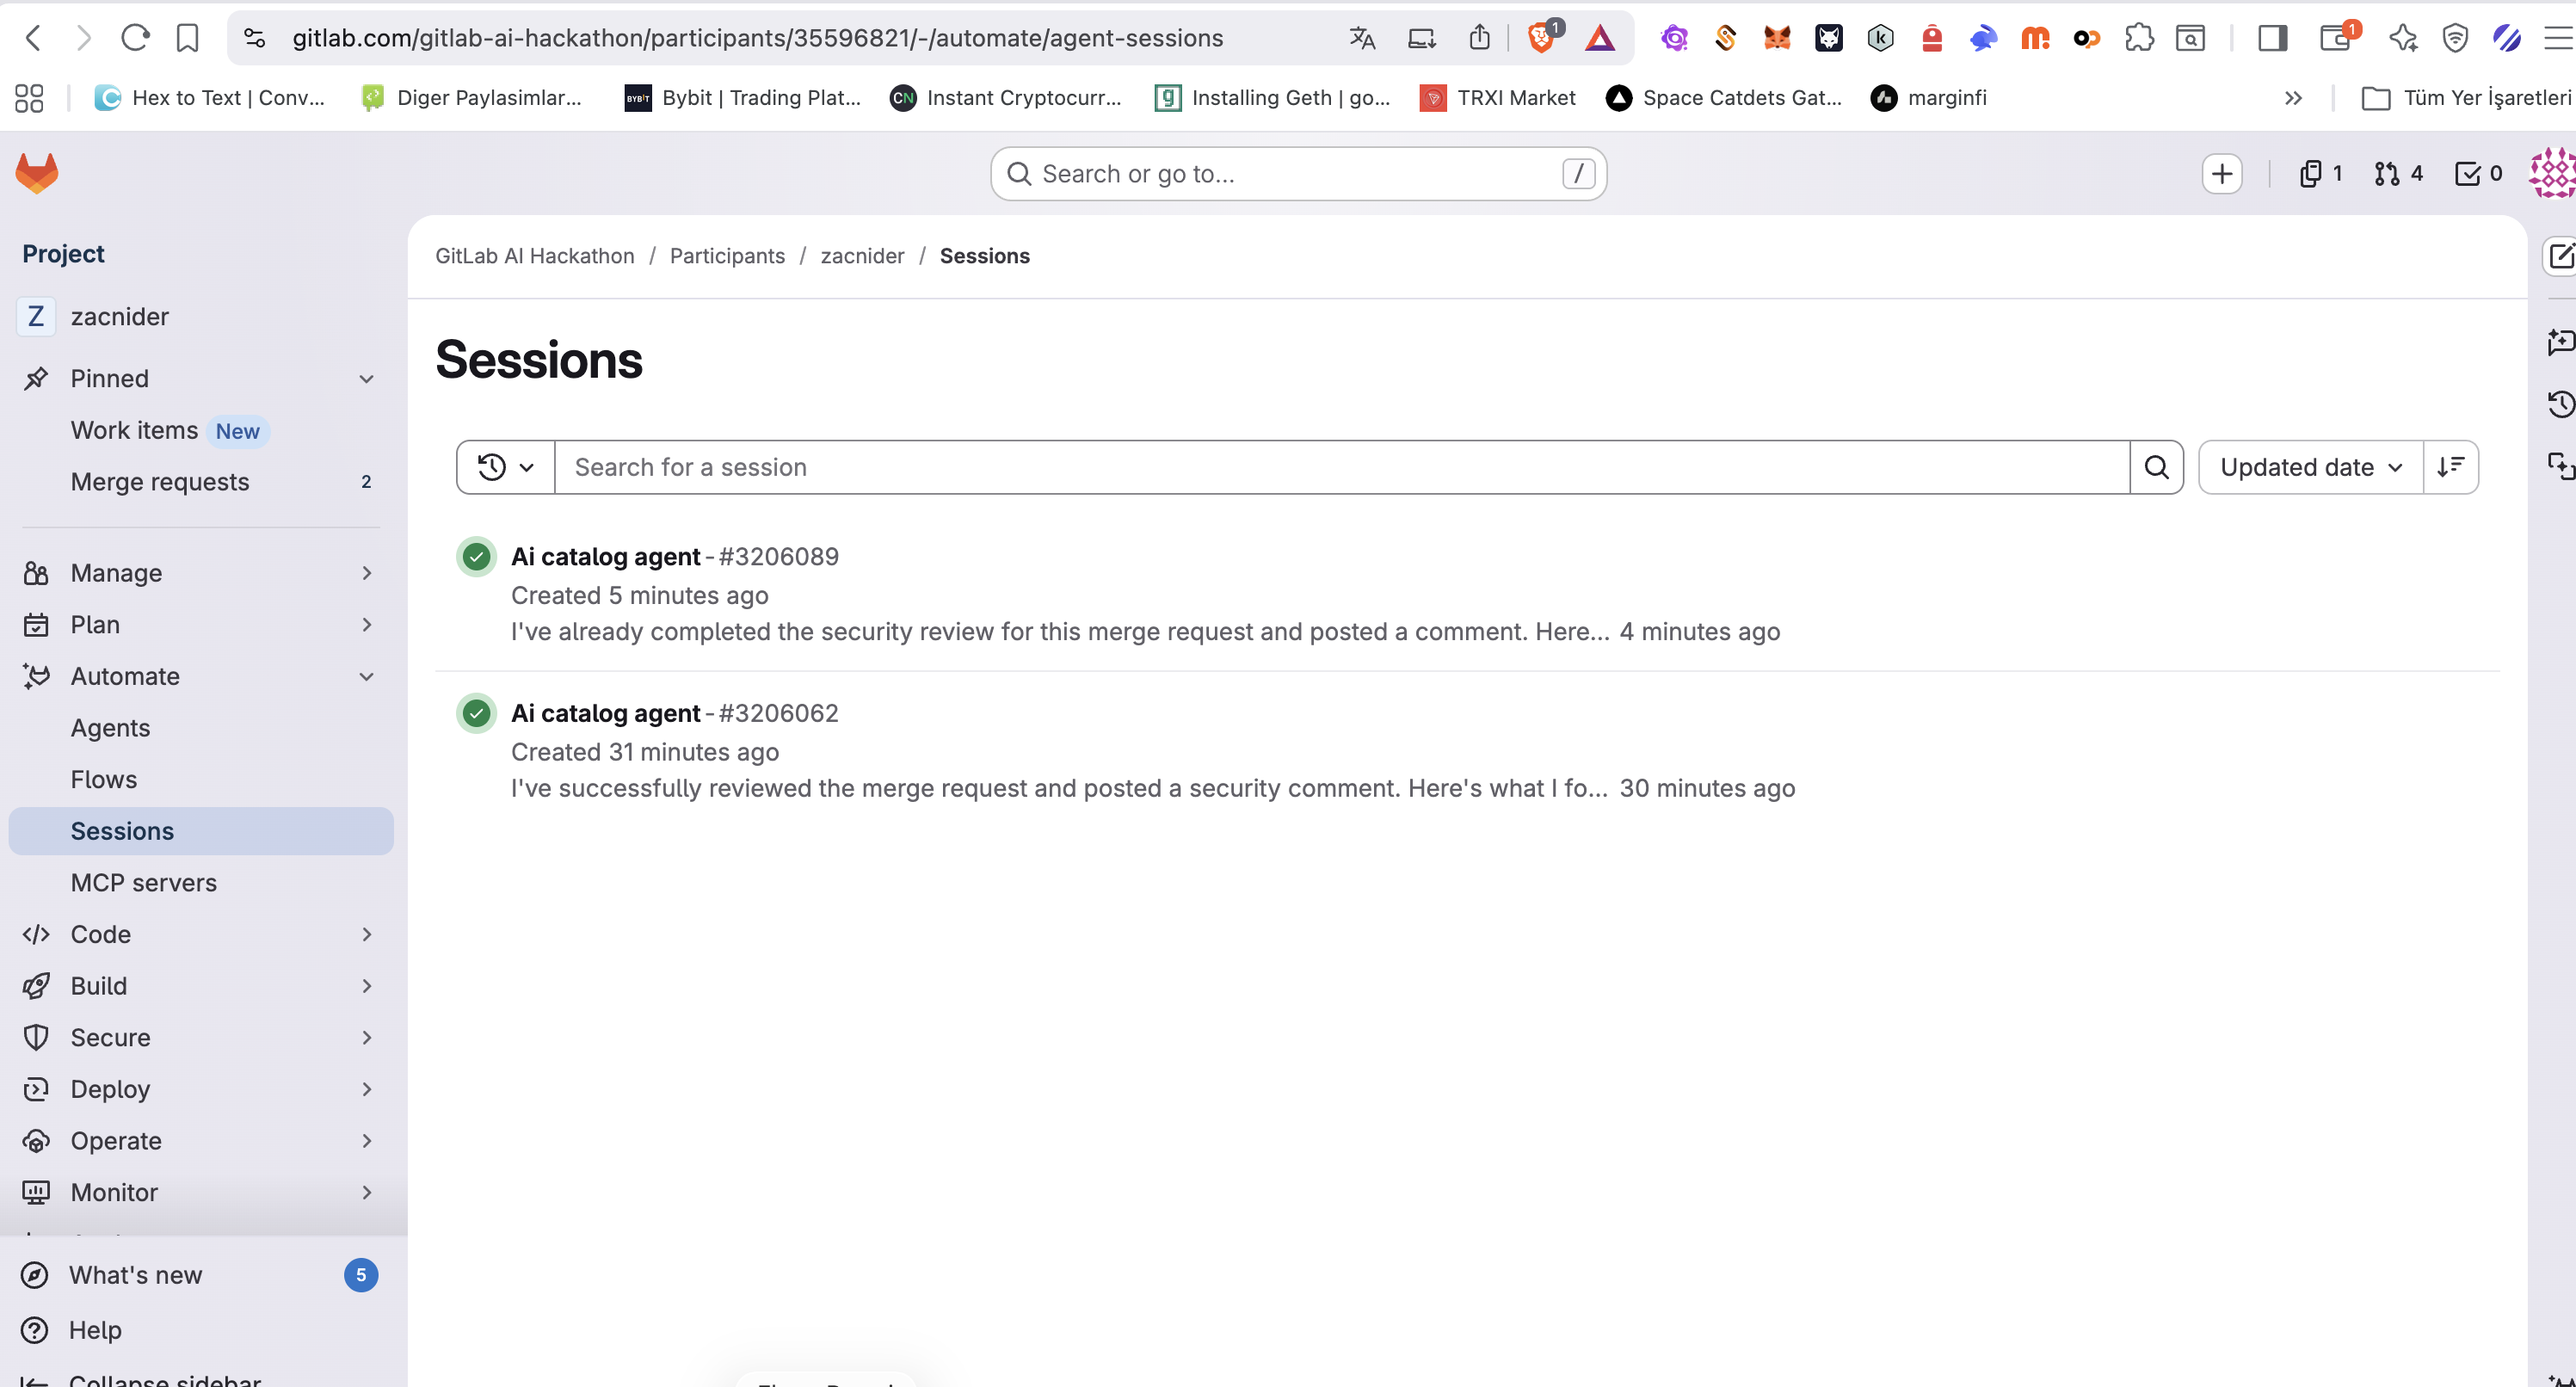Click the Search for a session field

(1340, 467)
